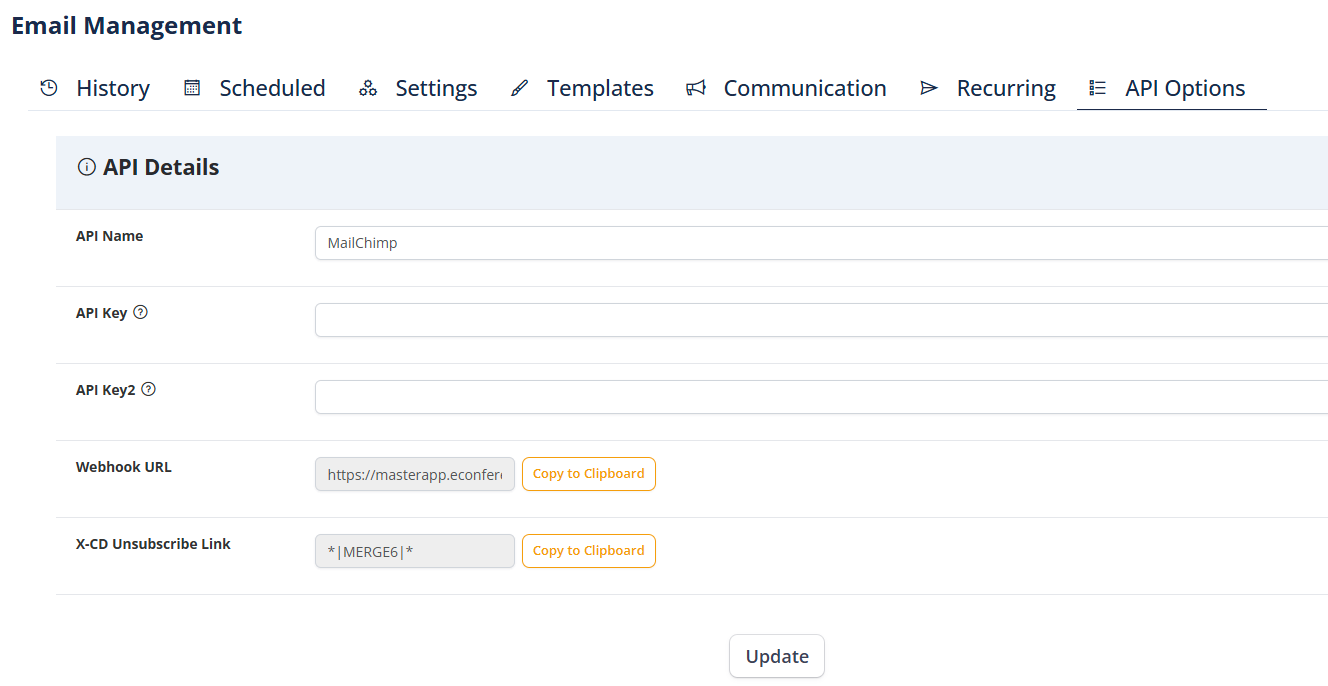Click the Recurring send arrow icon
1328x686 pixels.
(929, 88)
